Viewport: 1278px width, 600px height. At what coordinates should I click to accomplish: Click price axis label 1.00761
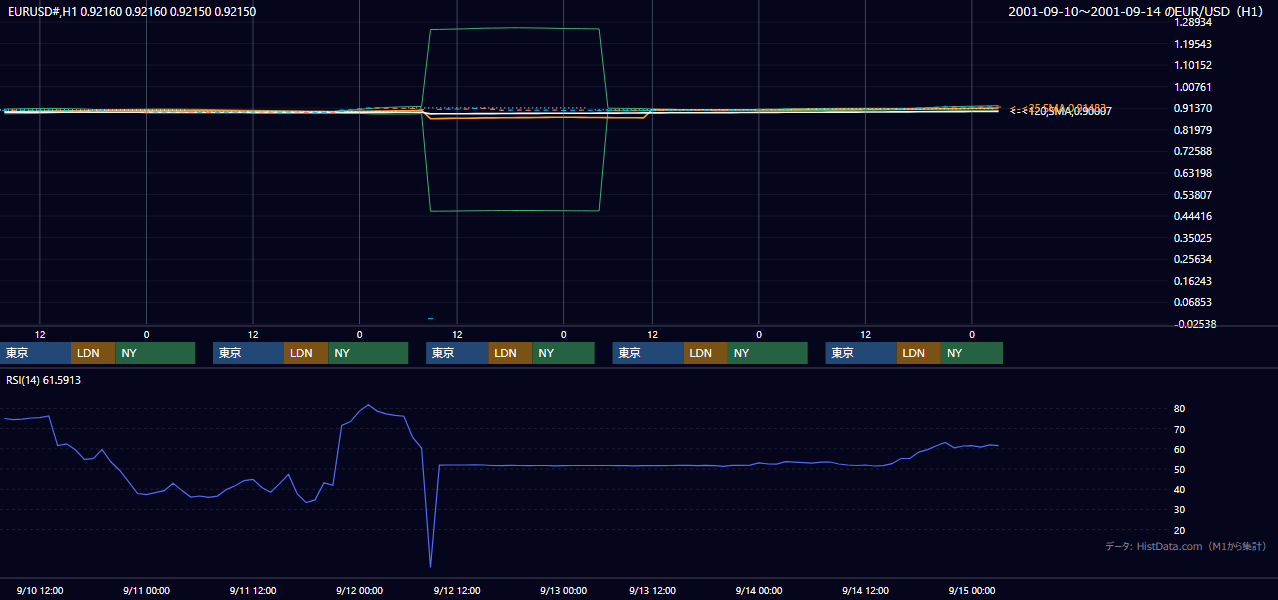[1193, 87]
